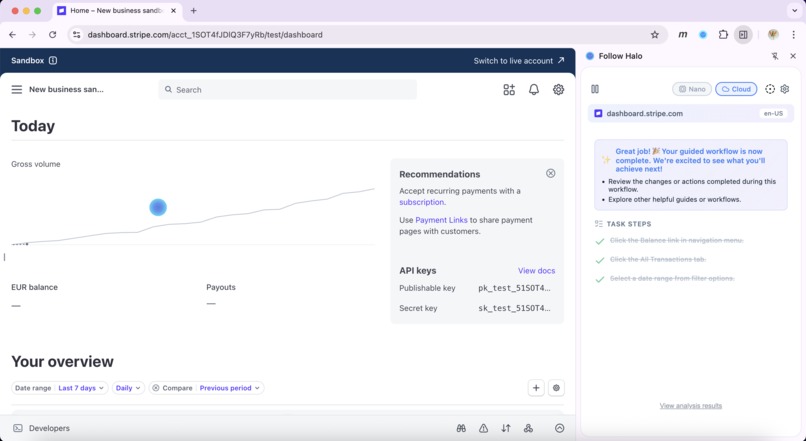Toggle the browser side panel button

(x=743, y=35)
